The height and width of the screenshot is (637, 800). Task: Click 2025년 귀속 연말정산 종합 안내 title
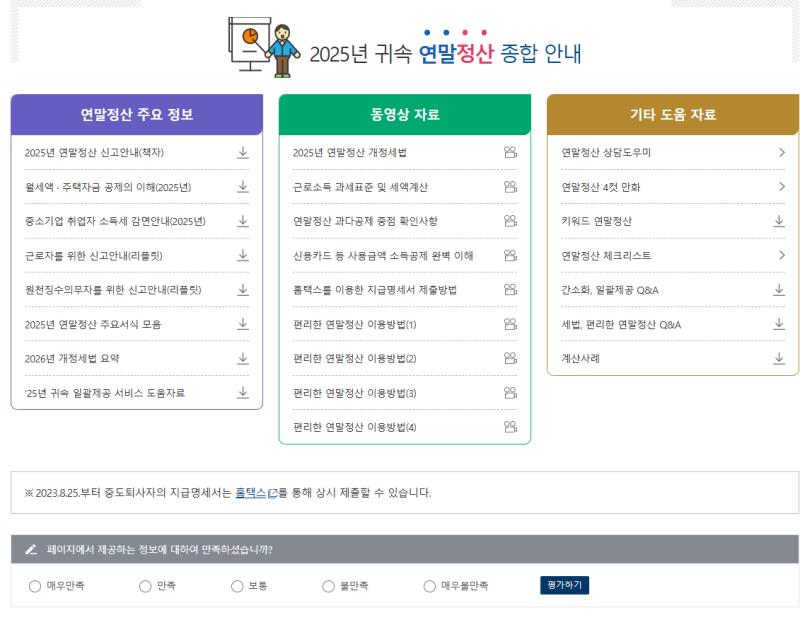(445, 53)
